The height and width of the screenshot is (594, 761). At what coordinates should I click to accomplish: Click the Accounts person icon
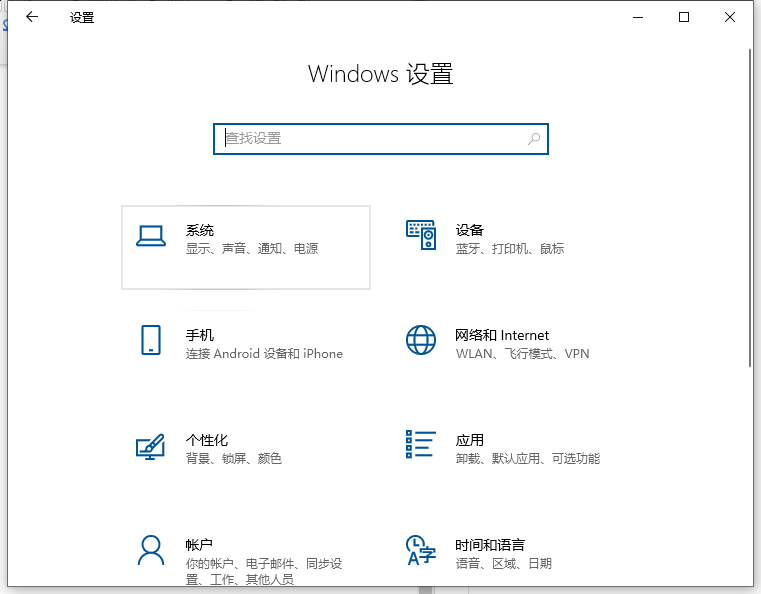pos(150,549)
